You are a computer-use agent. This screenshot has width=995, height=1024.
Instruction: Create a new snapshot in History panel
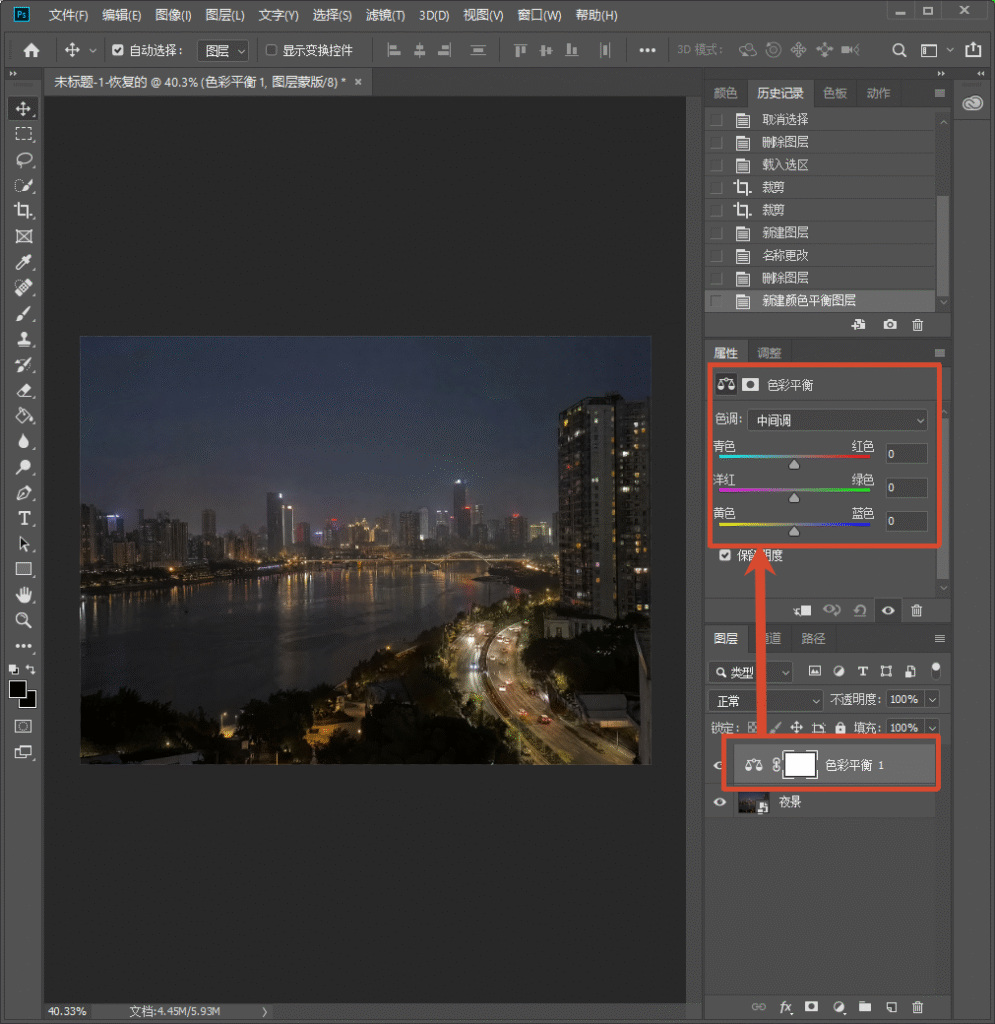click(890, 325)
